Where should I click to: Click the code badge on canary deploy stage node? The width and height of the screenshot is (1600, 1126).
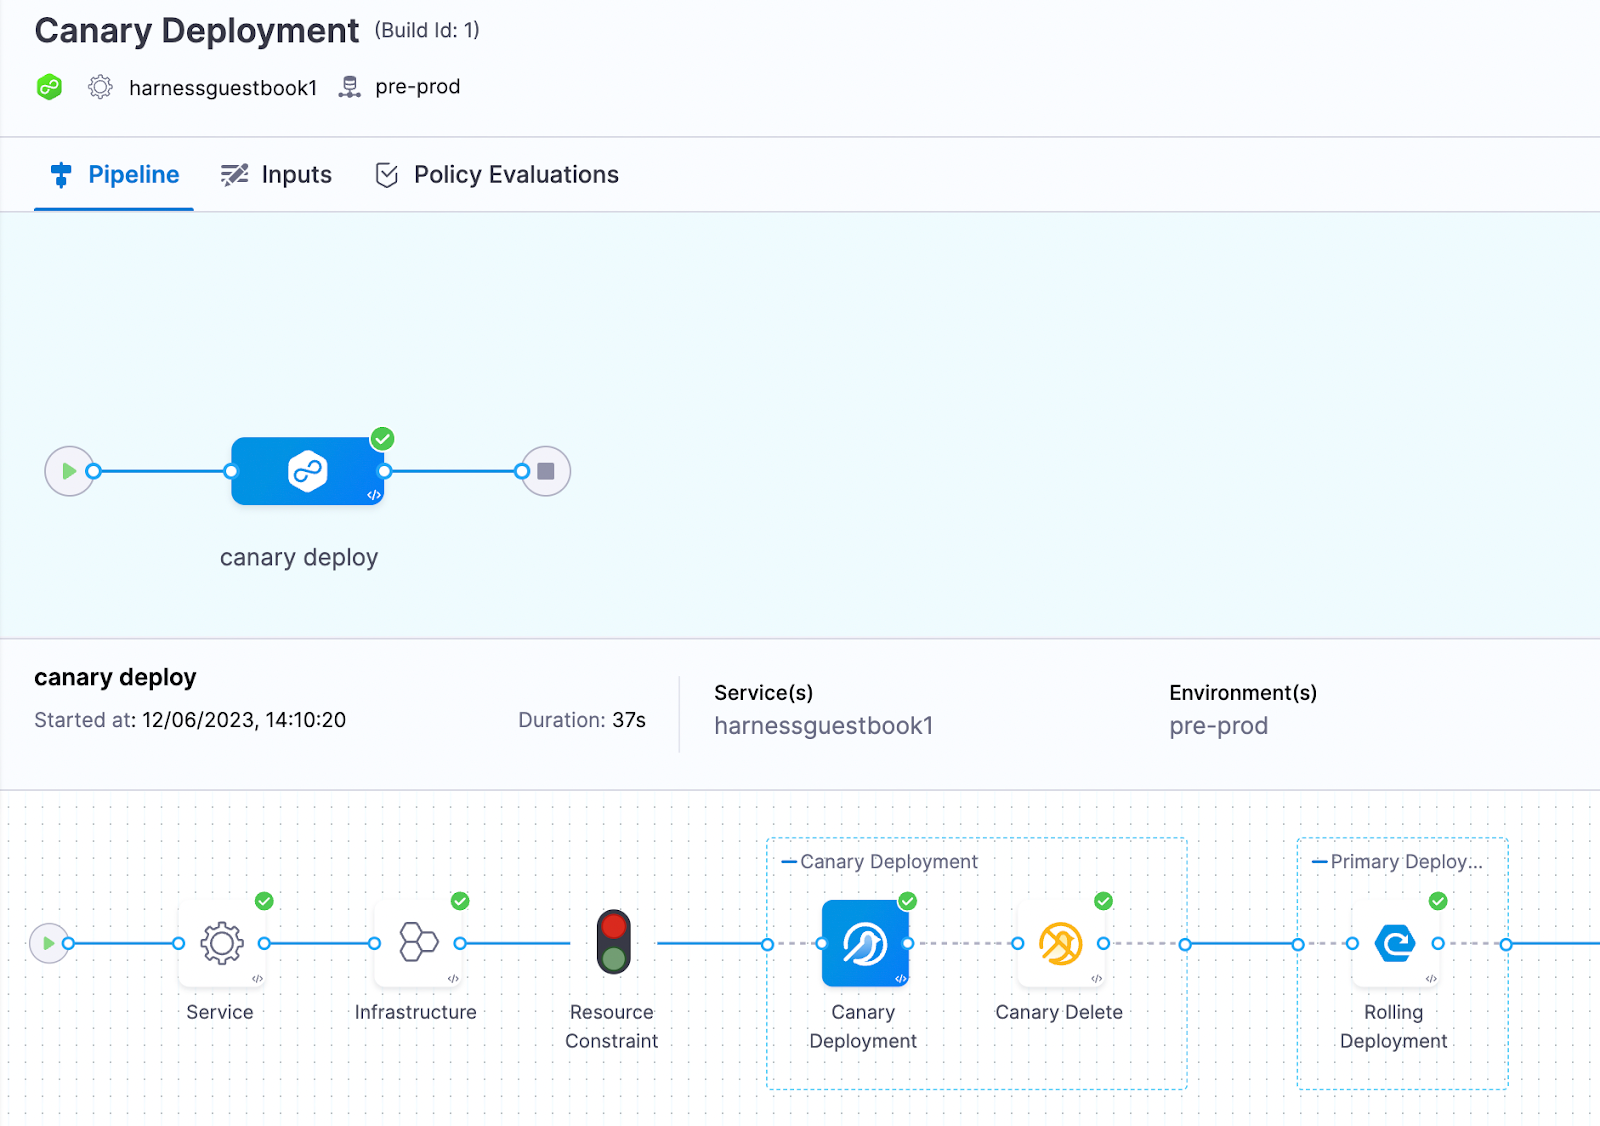pos(373,495)
